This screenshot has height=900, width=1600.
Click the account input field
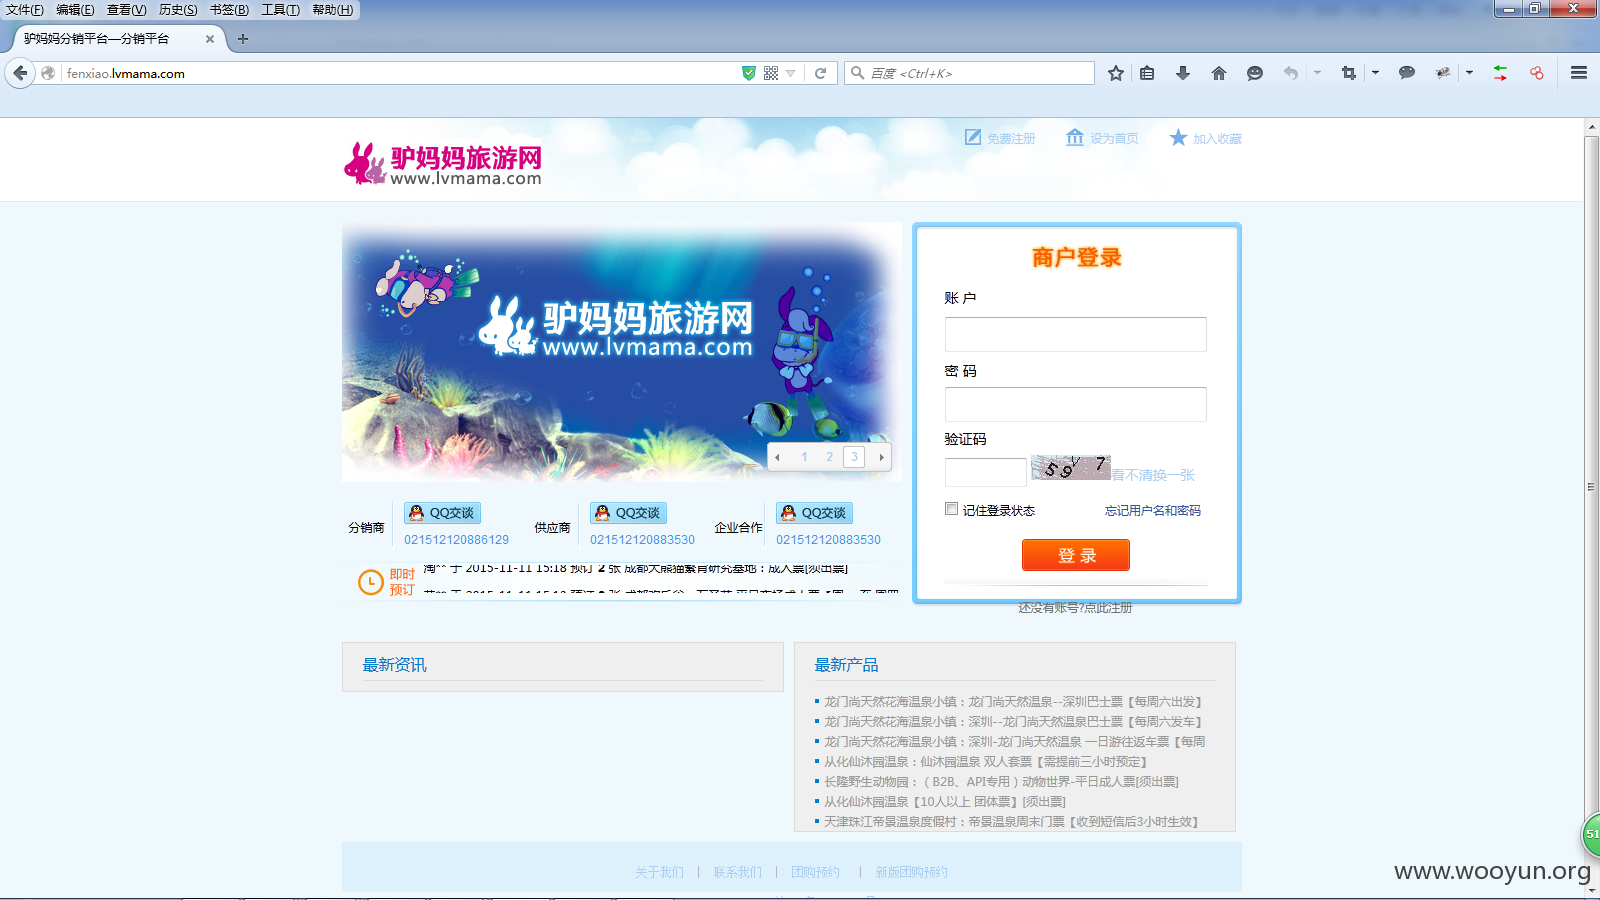1076,334
